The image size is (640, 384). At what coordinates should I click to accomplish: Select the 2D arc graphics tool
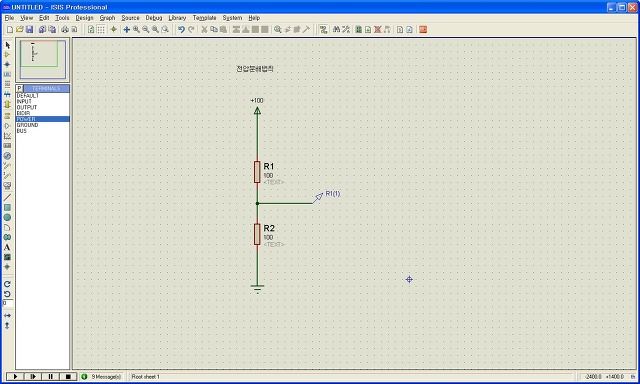tap(7, 227)
